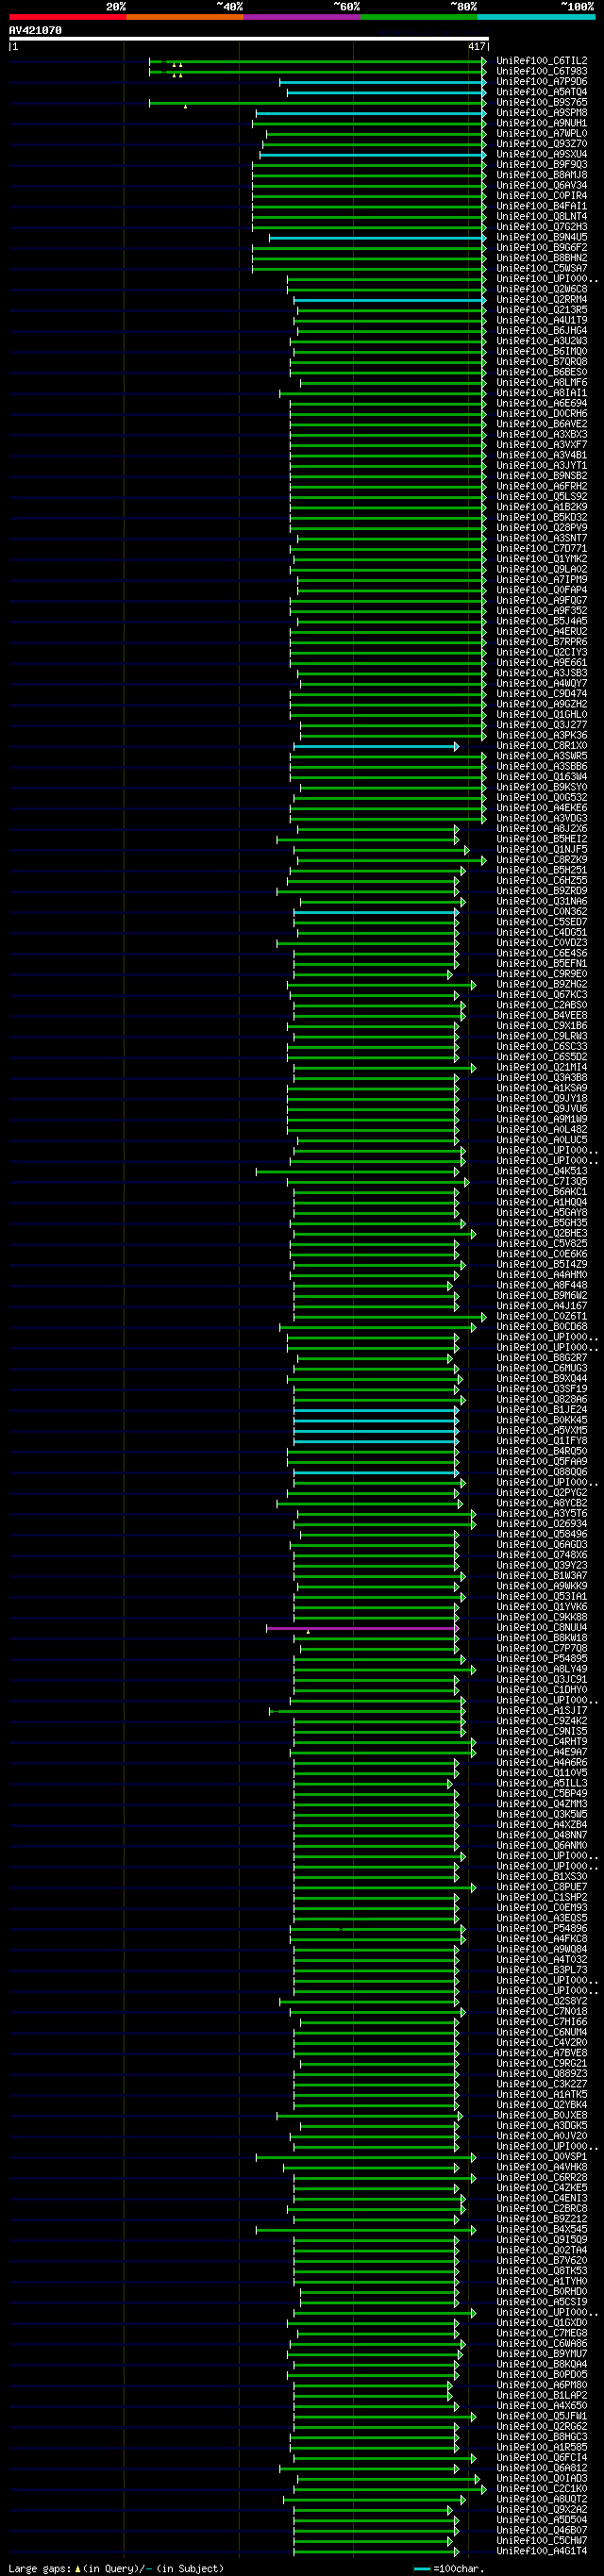
Task: Select label UniRef100_C7I3Q5
Action: [x=541, y=1182]
